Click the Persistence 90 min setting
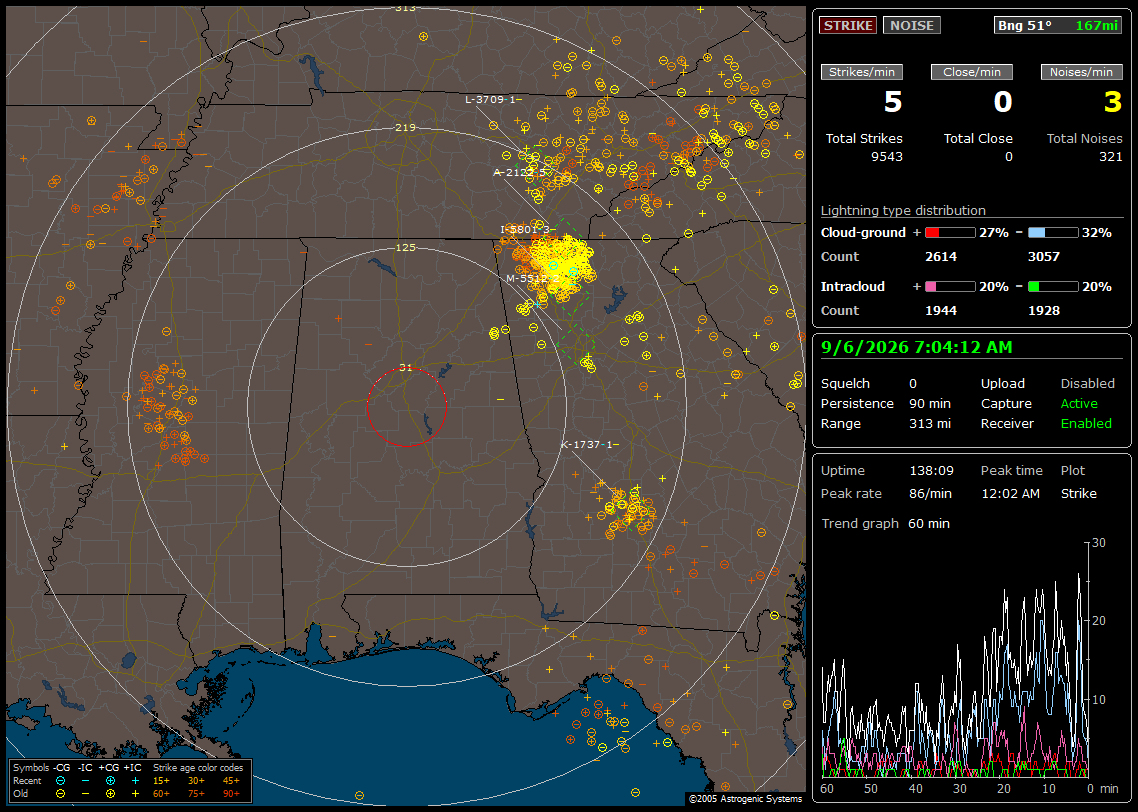The image size is (1138, 812). [885, 403]
